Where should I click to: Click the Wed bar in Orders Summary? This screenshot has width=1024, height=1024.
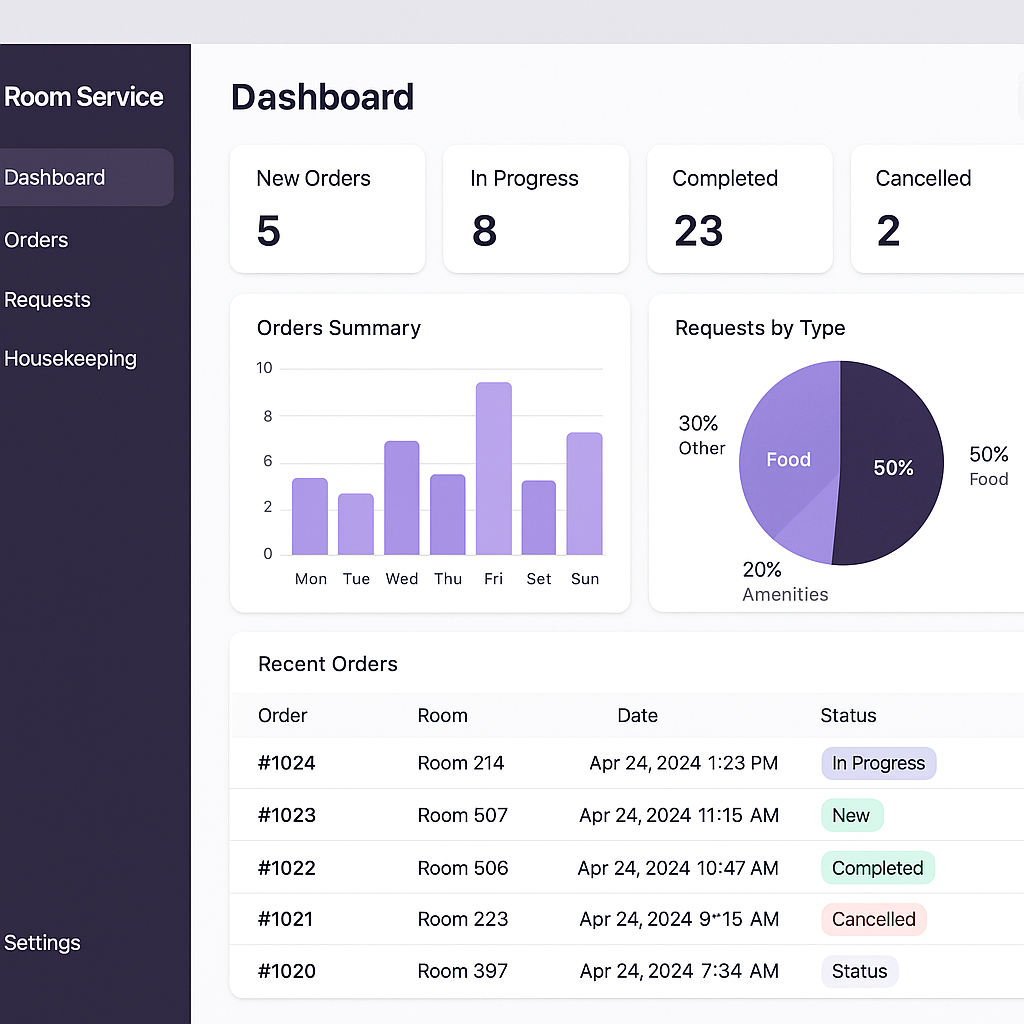click(x=401, y=498)
